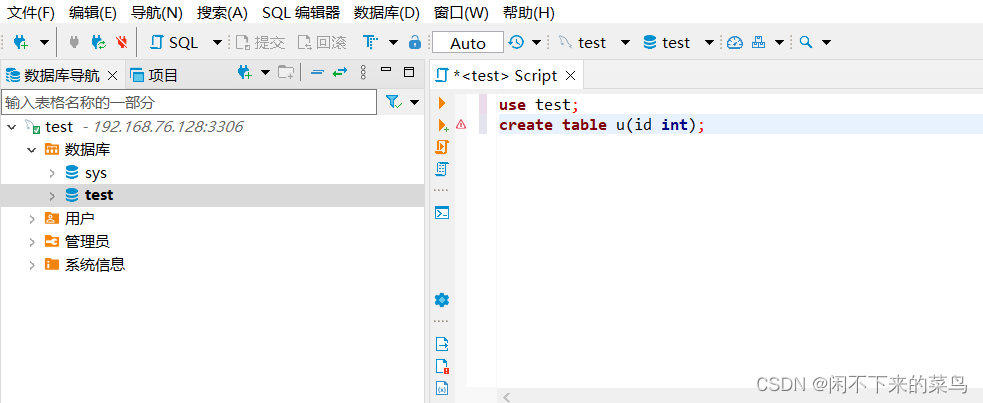Select the active connection test selector
This screenshot has width=983, height=403.
[582, 43]
